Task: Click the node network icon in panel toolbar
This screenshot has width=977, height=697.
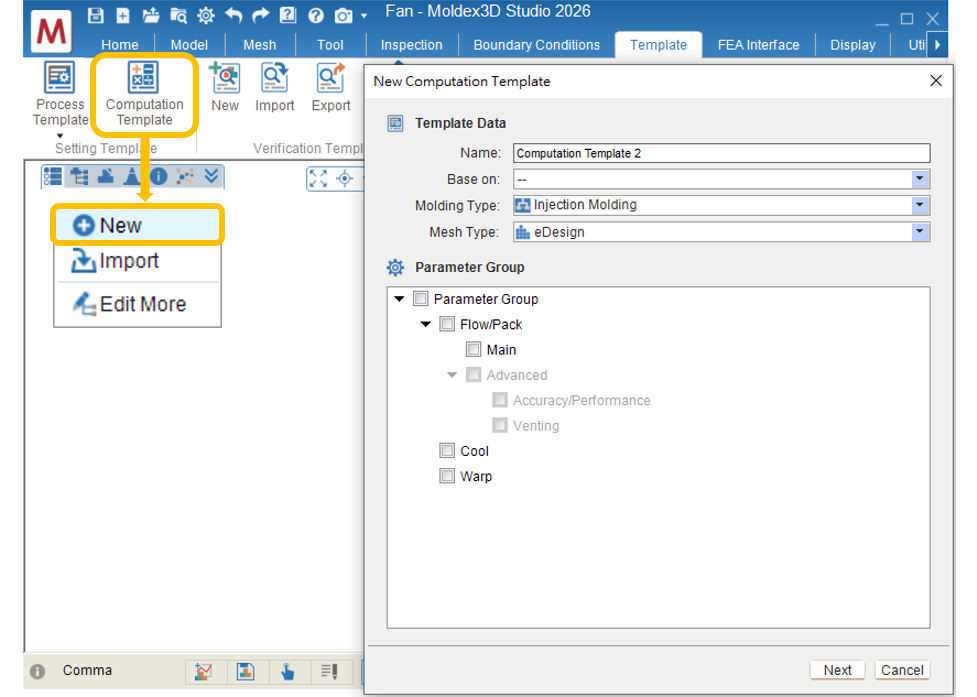Action: [185, 177]
